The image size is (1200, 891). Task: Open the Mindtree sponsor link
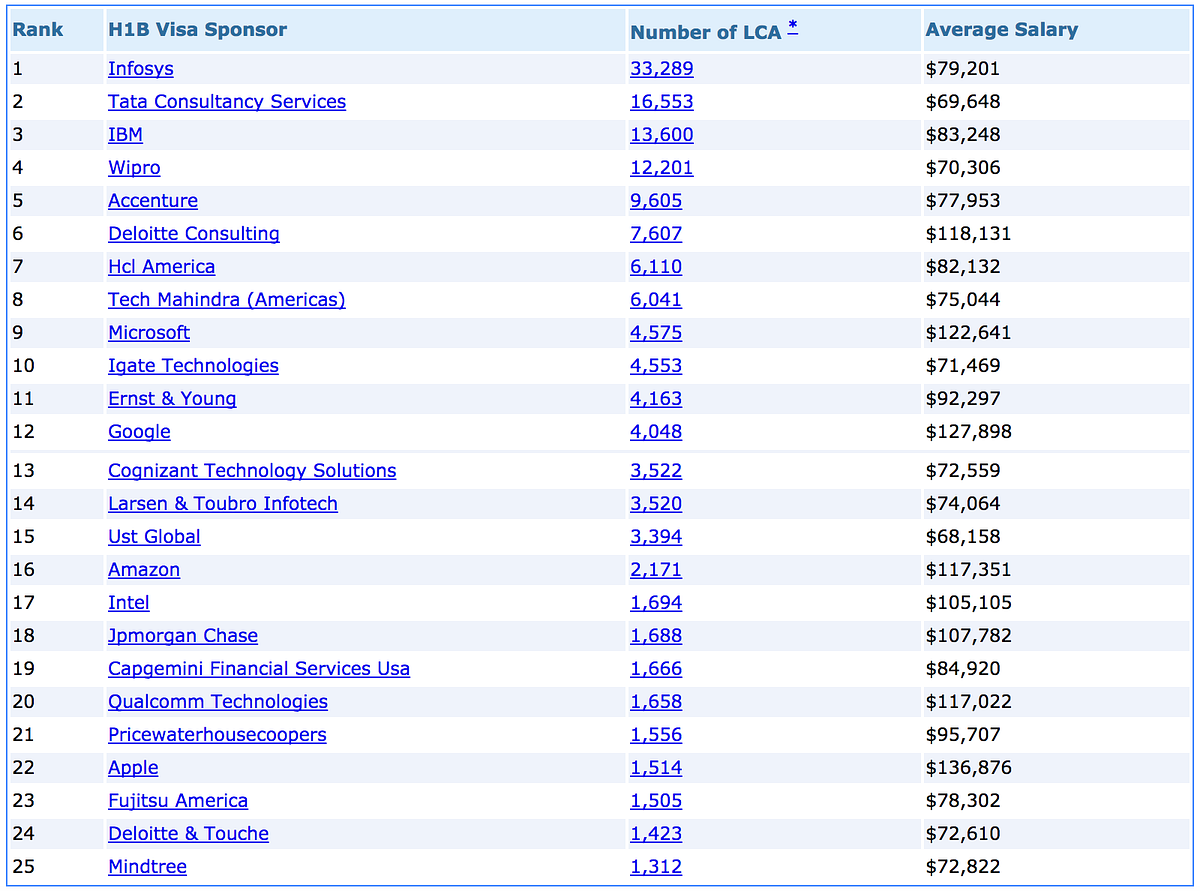[x=147, y=867]
